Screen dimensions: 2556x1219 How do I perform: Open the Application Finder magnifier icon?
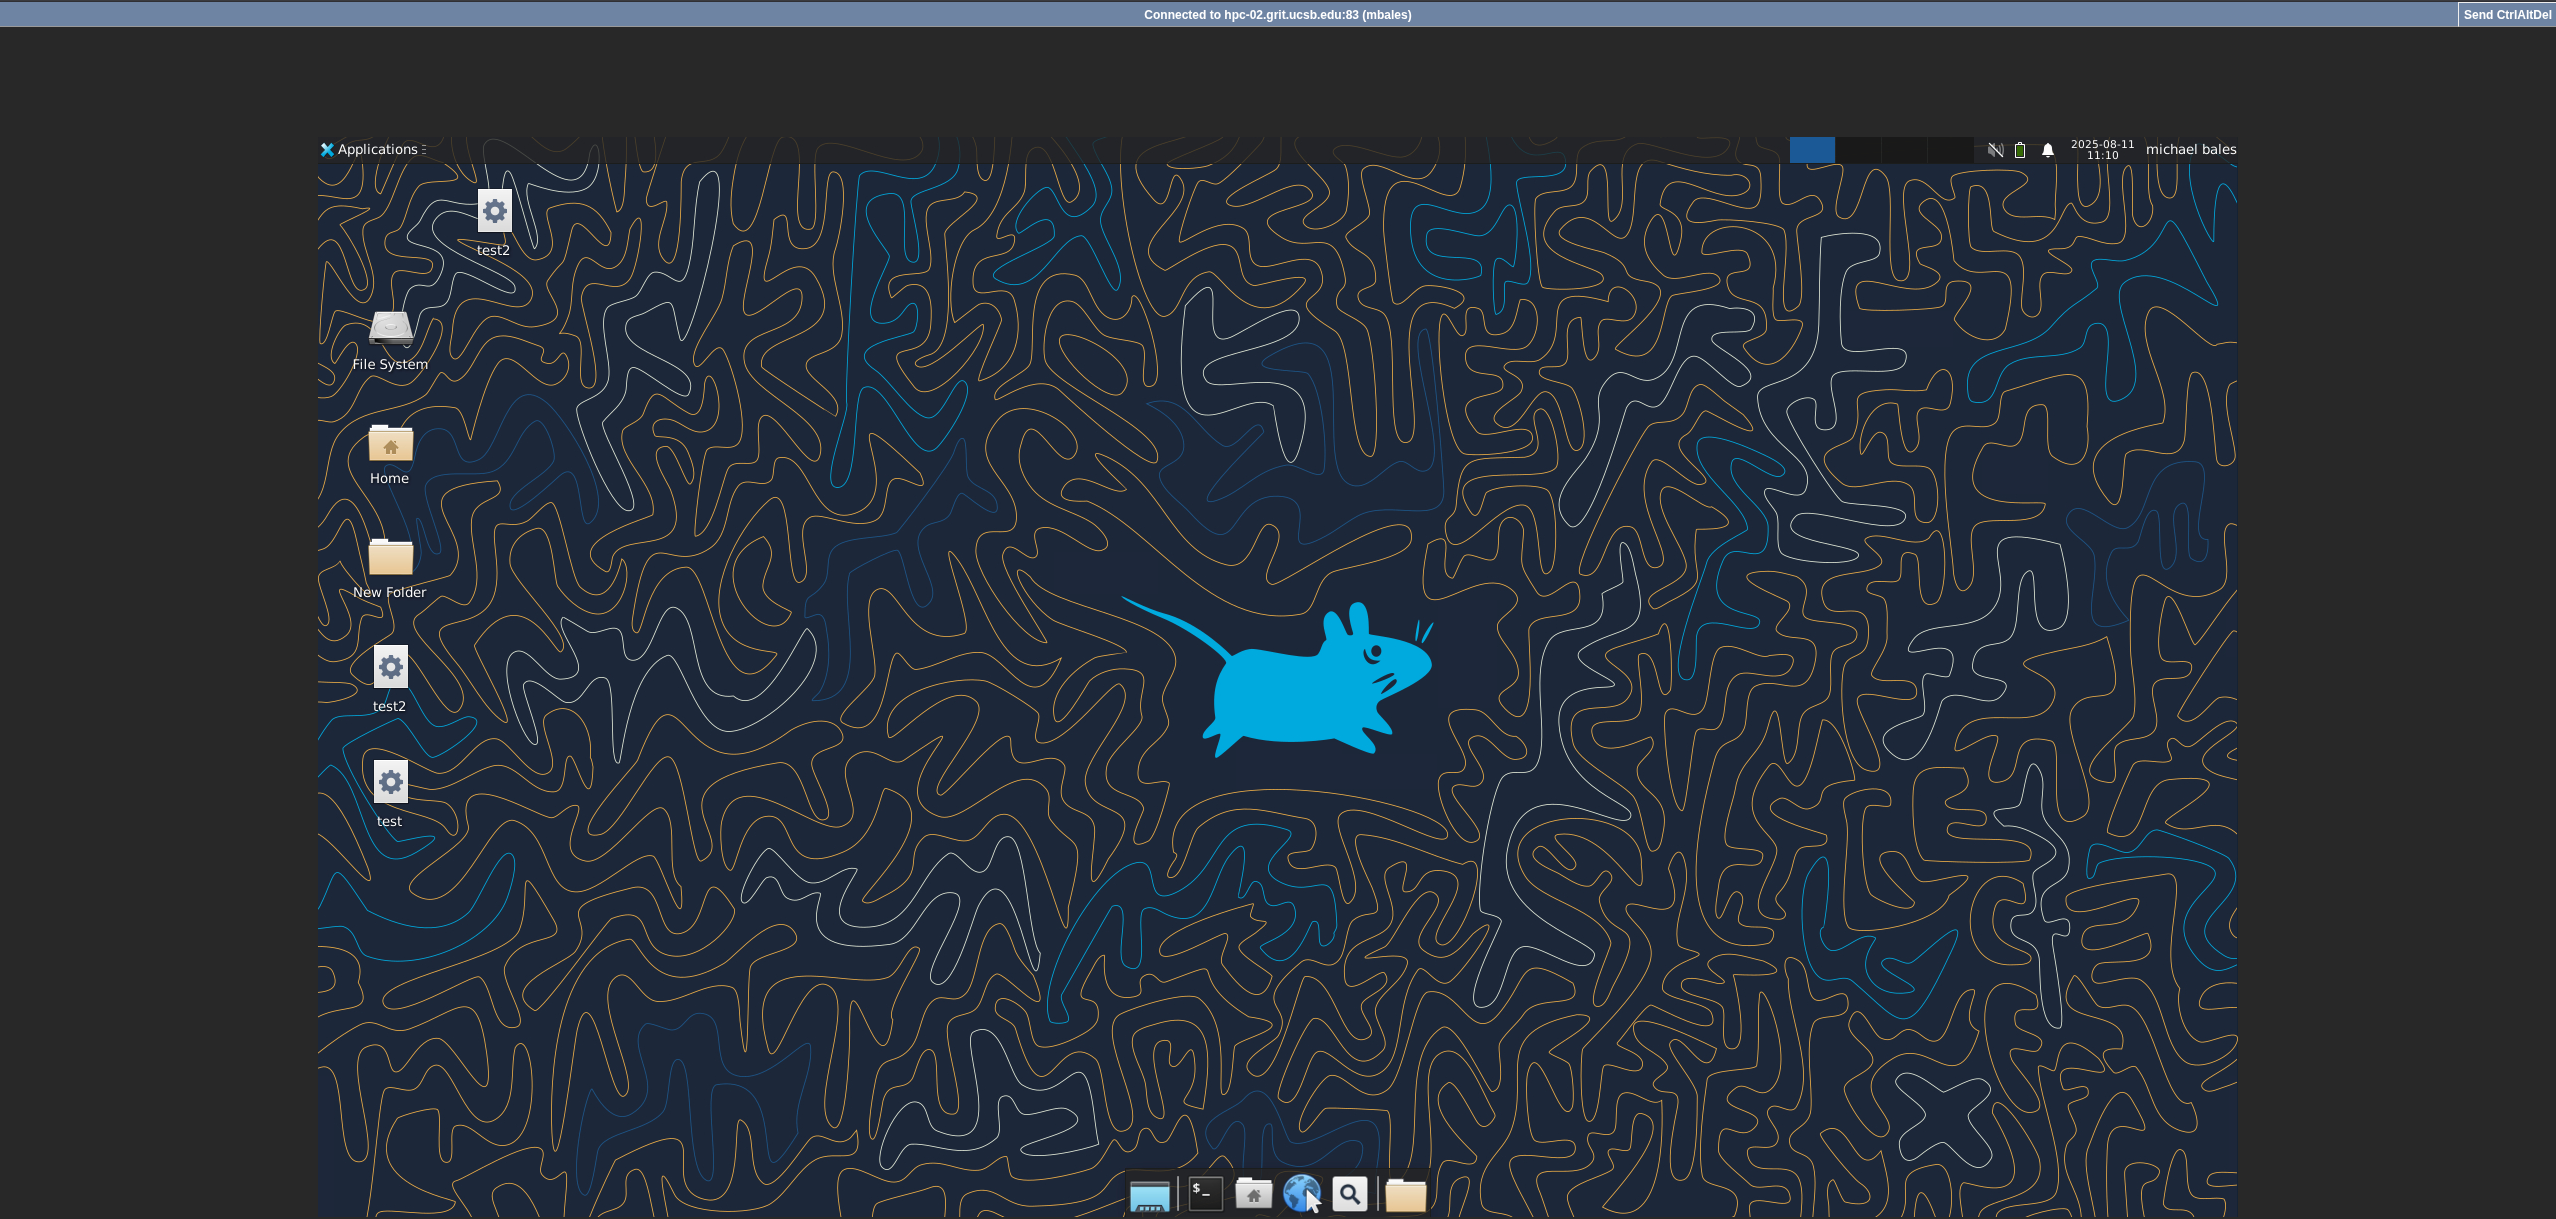[1350, 1194]
